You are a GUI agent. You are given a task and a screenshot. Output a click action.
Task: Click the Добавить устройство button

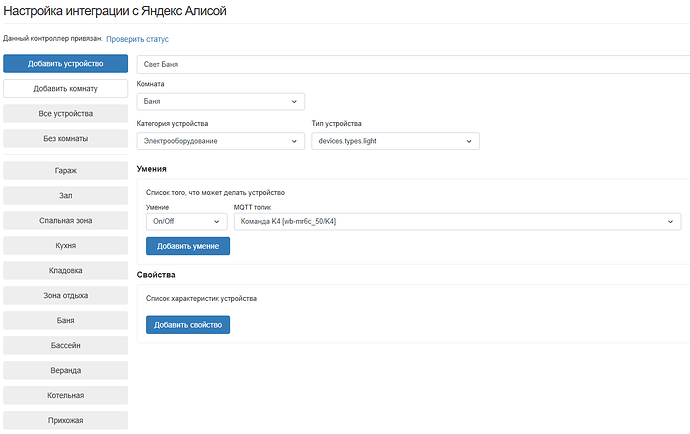(x=66, y=64)
